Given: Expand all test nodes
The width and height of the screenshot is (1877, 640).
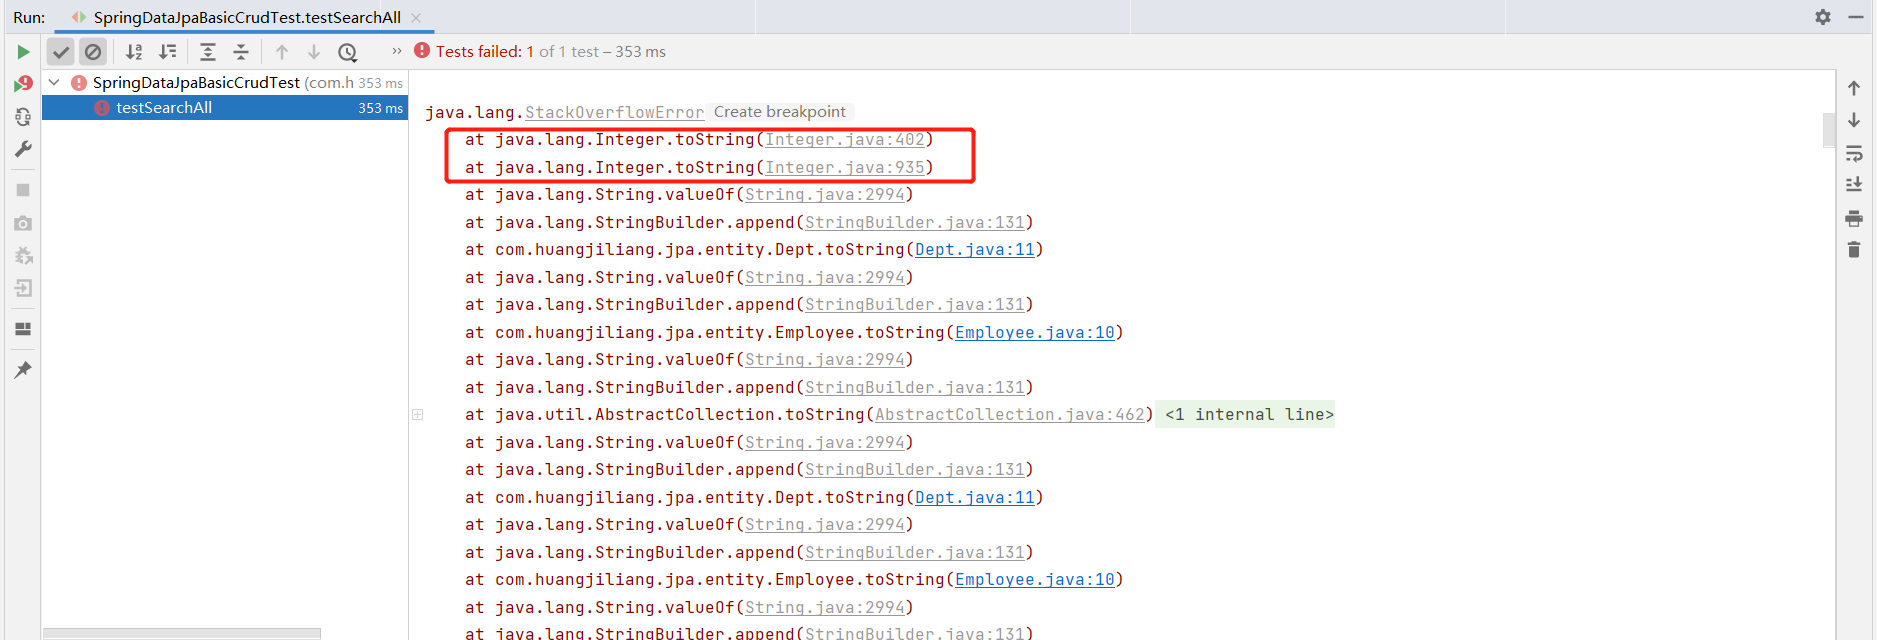Looking at the screenshot, I should 208,52.
